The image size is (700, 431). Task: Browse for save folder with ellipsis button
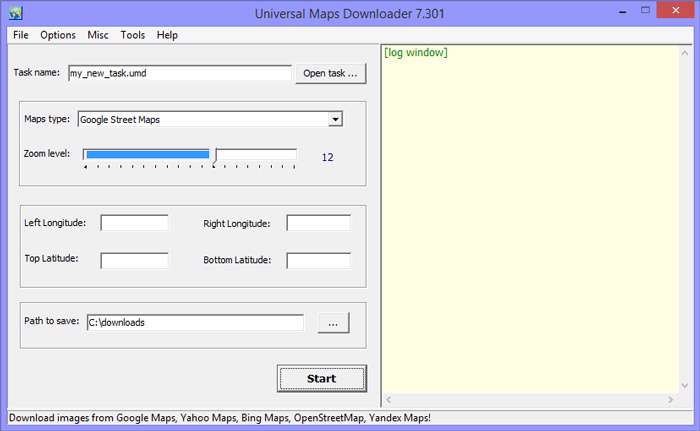coord(333,323)
